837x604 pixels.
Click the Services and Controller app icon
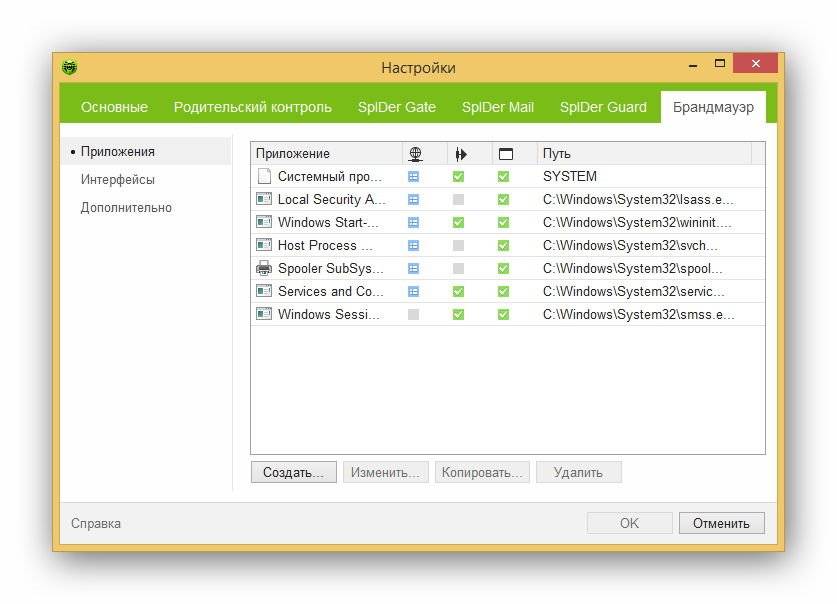264,291
